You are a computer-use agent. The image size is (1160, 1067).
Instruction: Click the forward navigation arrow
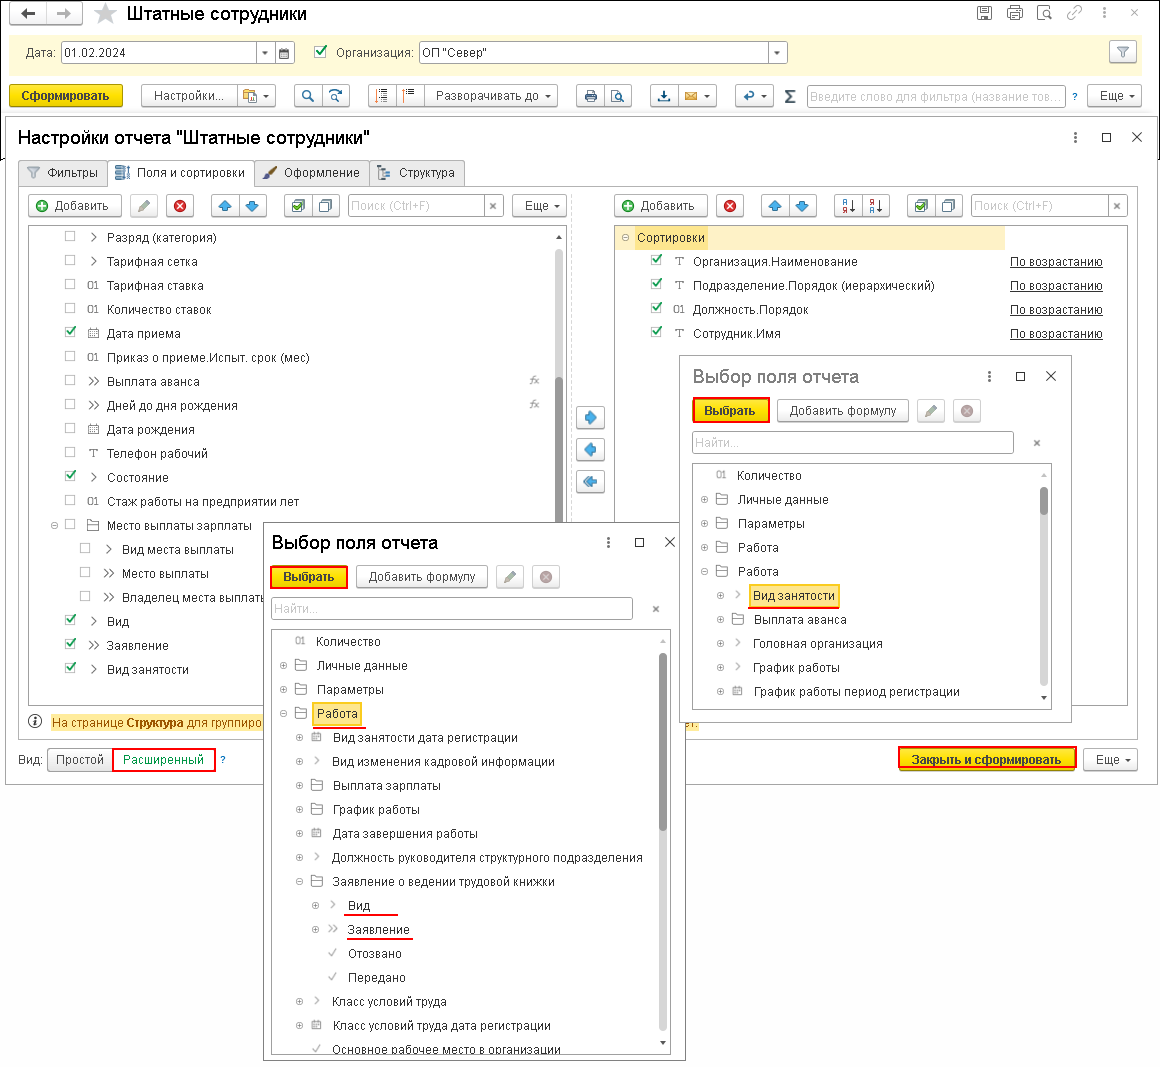coord(64,13)
